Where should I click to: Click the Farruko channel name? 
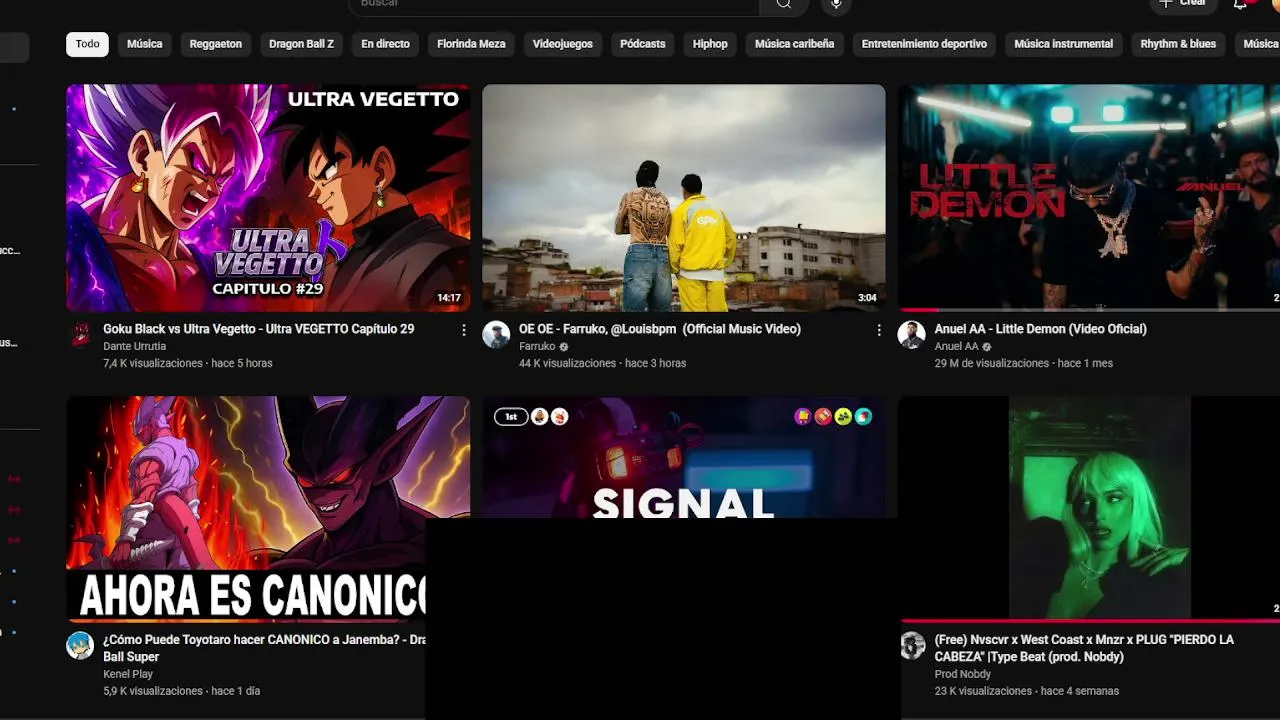point(537,347)
